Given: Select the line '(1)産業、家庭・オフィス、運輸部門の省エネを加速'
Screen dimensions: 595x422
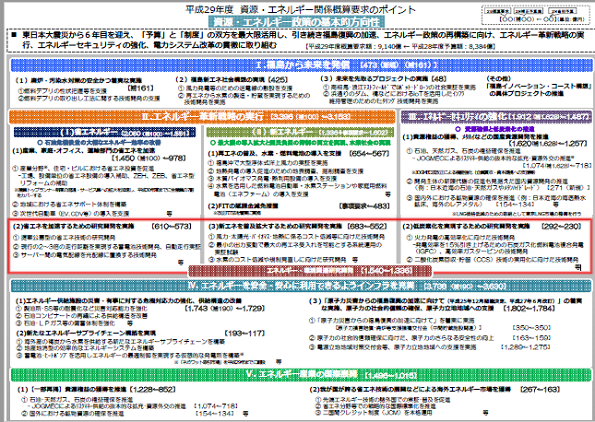Looking at the screenshot, I should pyautogui.click(x=83, y=151).
